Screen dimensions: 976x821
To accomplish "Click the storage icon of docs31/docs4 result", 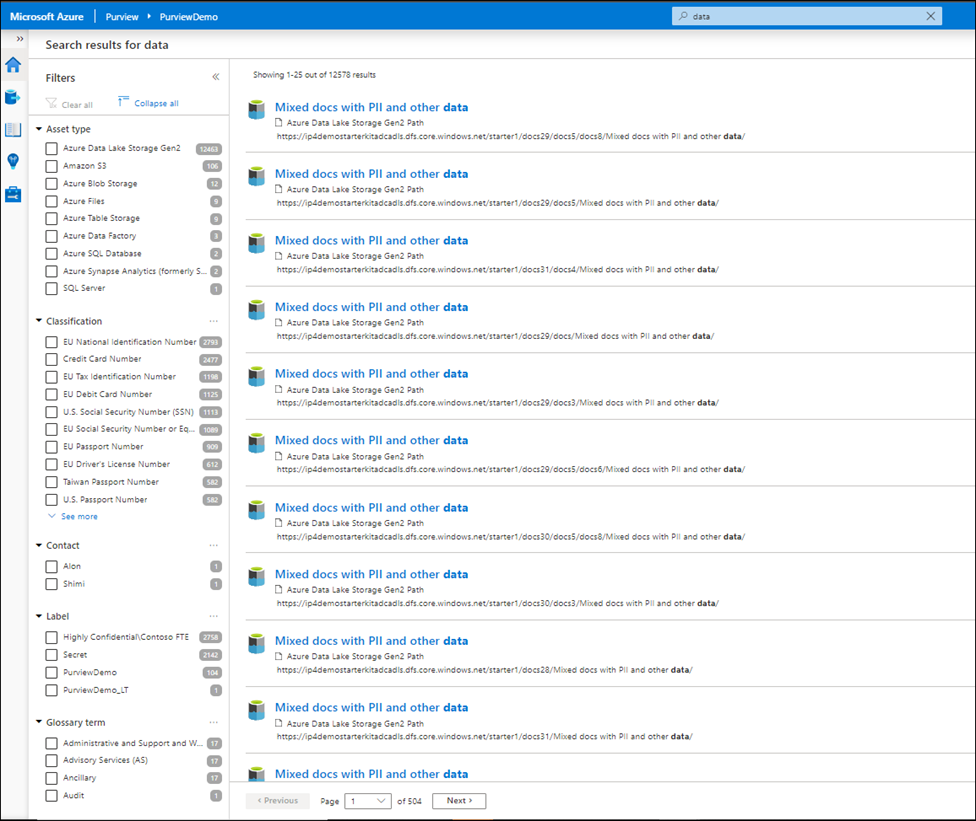I will 256,243.
